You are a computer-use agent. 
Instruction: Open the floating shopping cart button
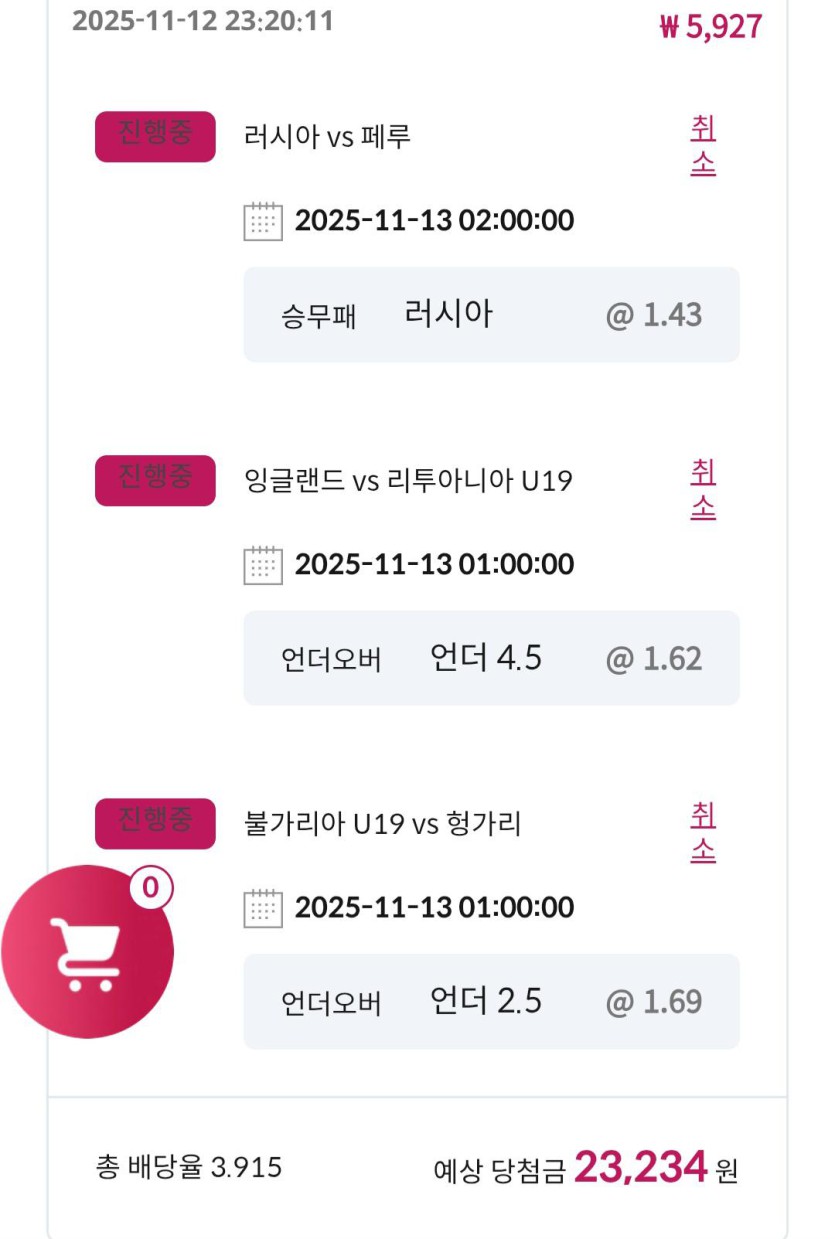point(88,951)
